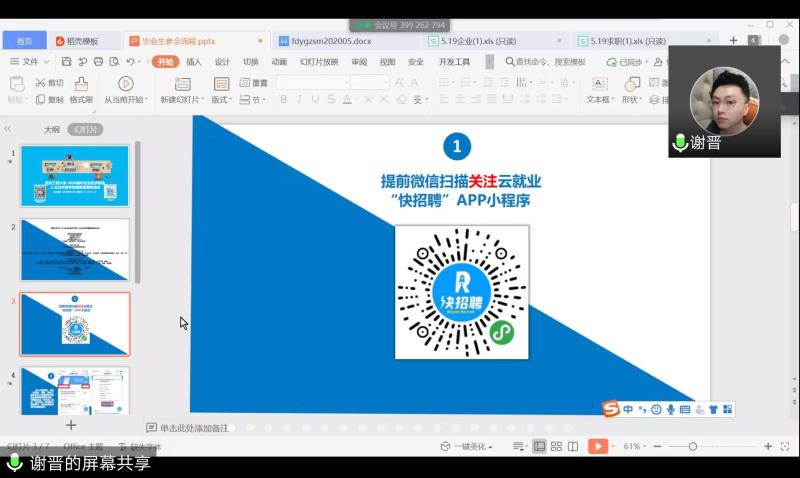Toggle Bold formatting
The image size is (800, 478).
283,99
